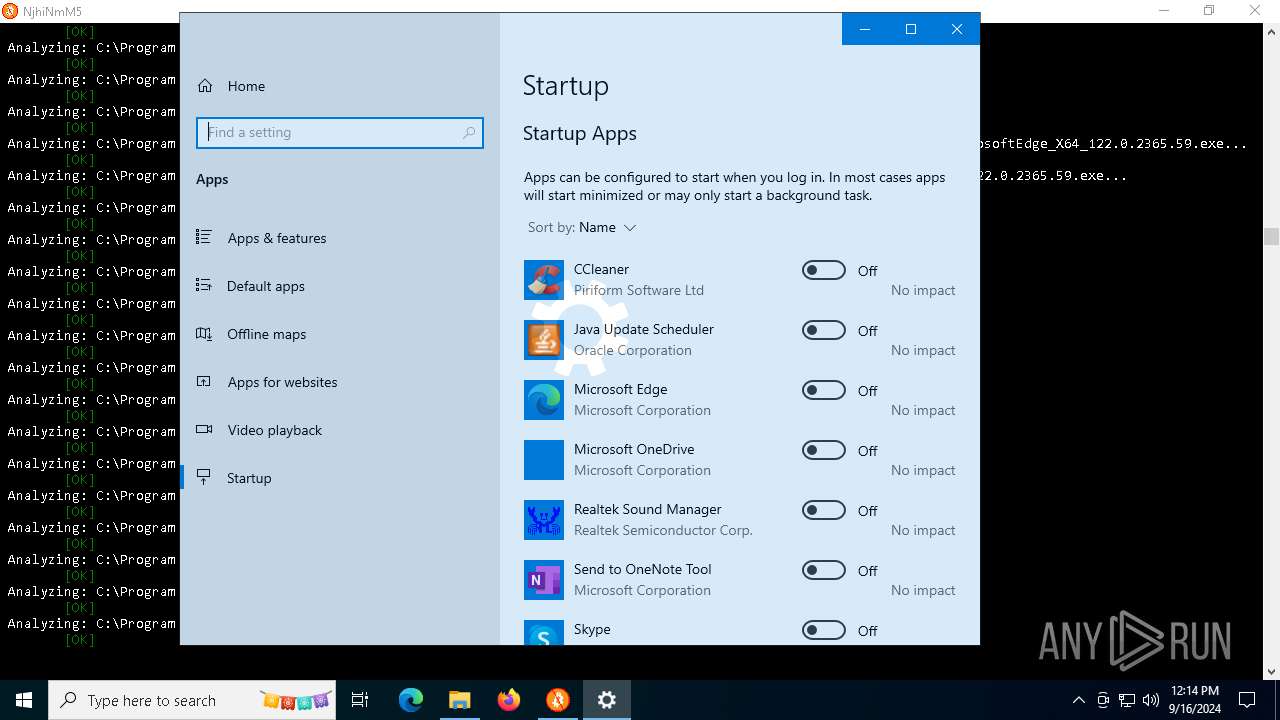Enable Microsoft OneDrive at startup
1280x720 pixels.
824,450
